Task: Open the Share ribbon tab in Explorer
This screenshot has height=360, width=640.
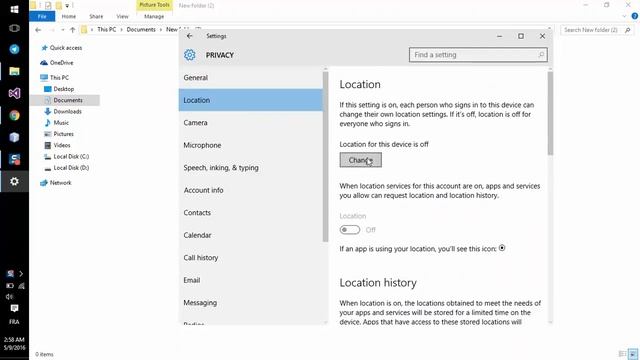Action: tap(96, 16)
